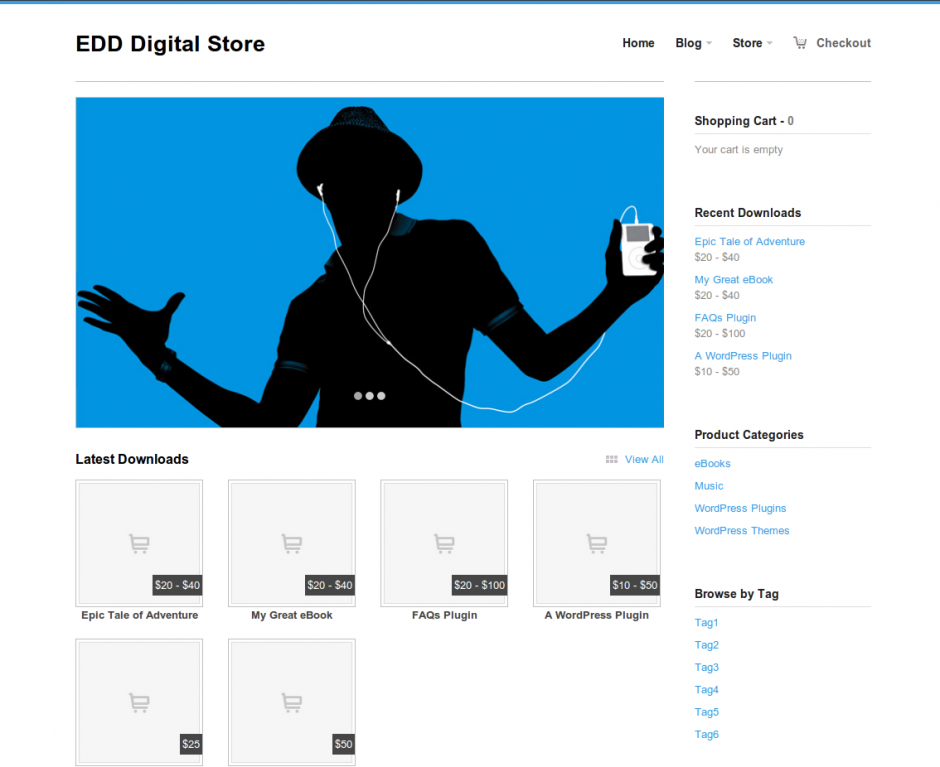Browse the eBooks category
Screen dimensions: 940x767
coord(712,464)
